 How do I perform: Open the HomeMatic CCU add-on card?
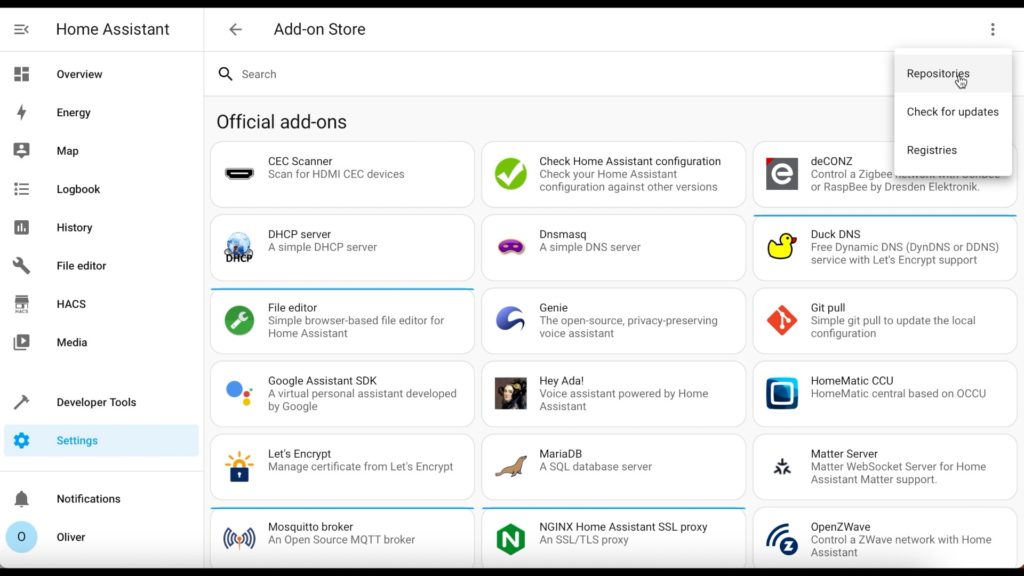point(885,394)
